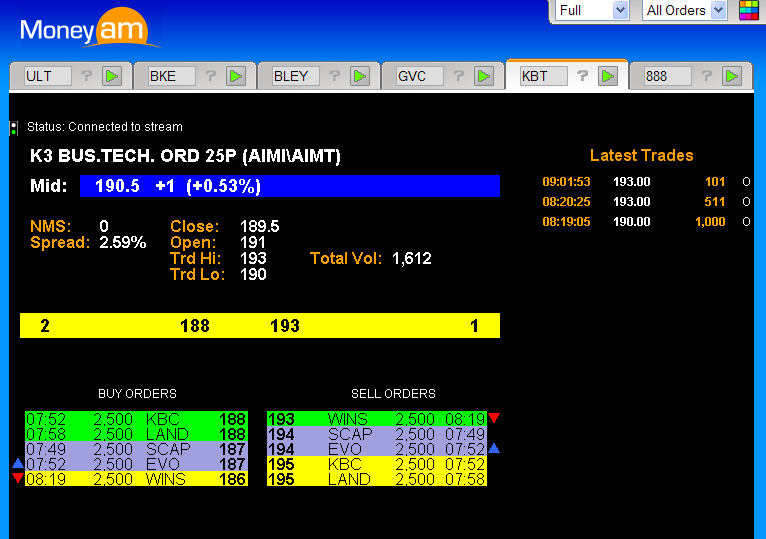
Task: Click the question mark on 888 tab
Action: point(707,76)
